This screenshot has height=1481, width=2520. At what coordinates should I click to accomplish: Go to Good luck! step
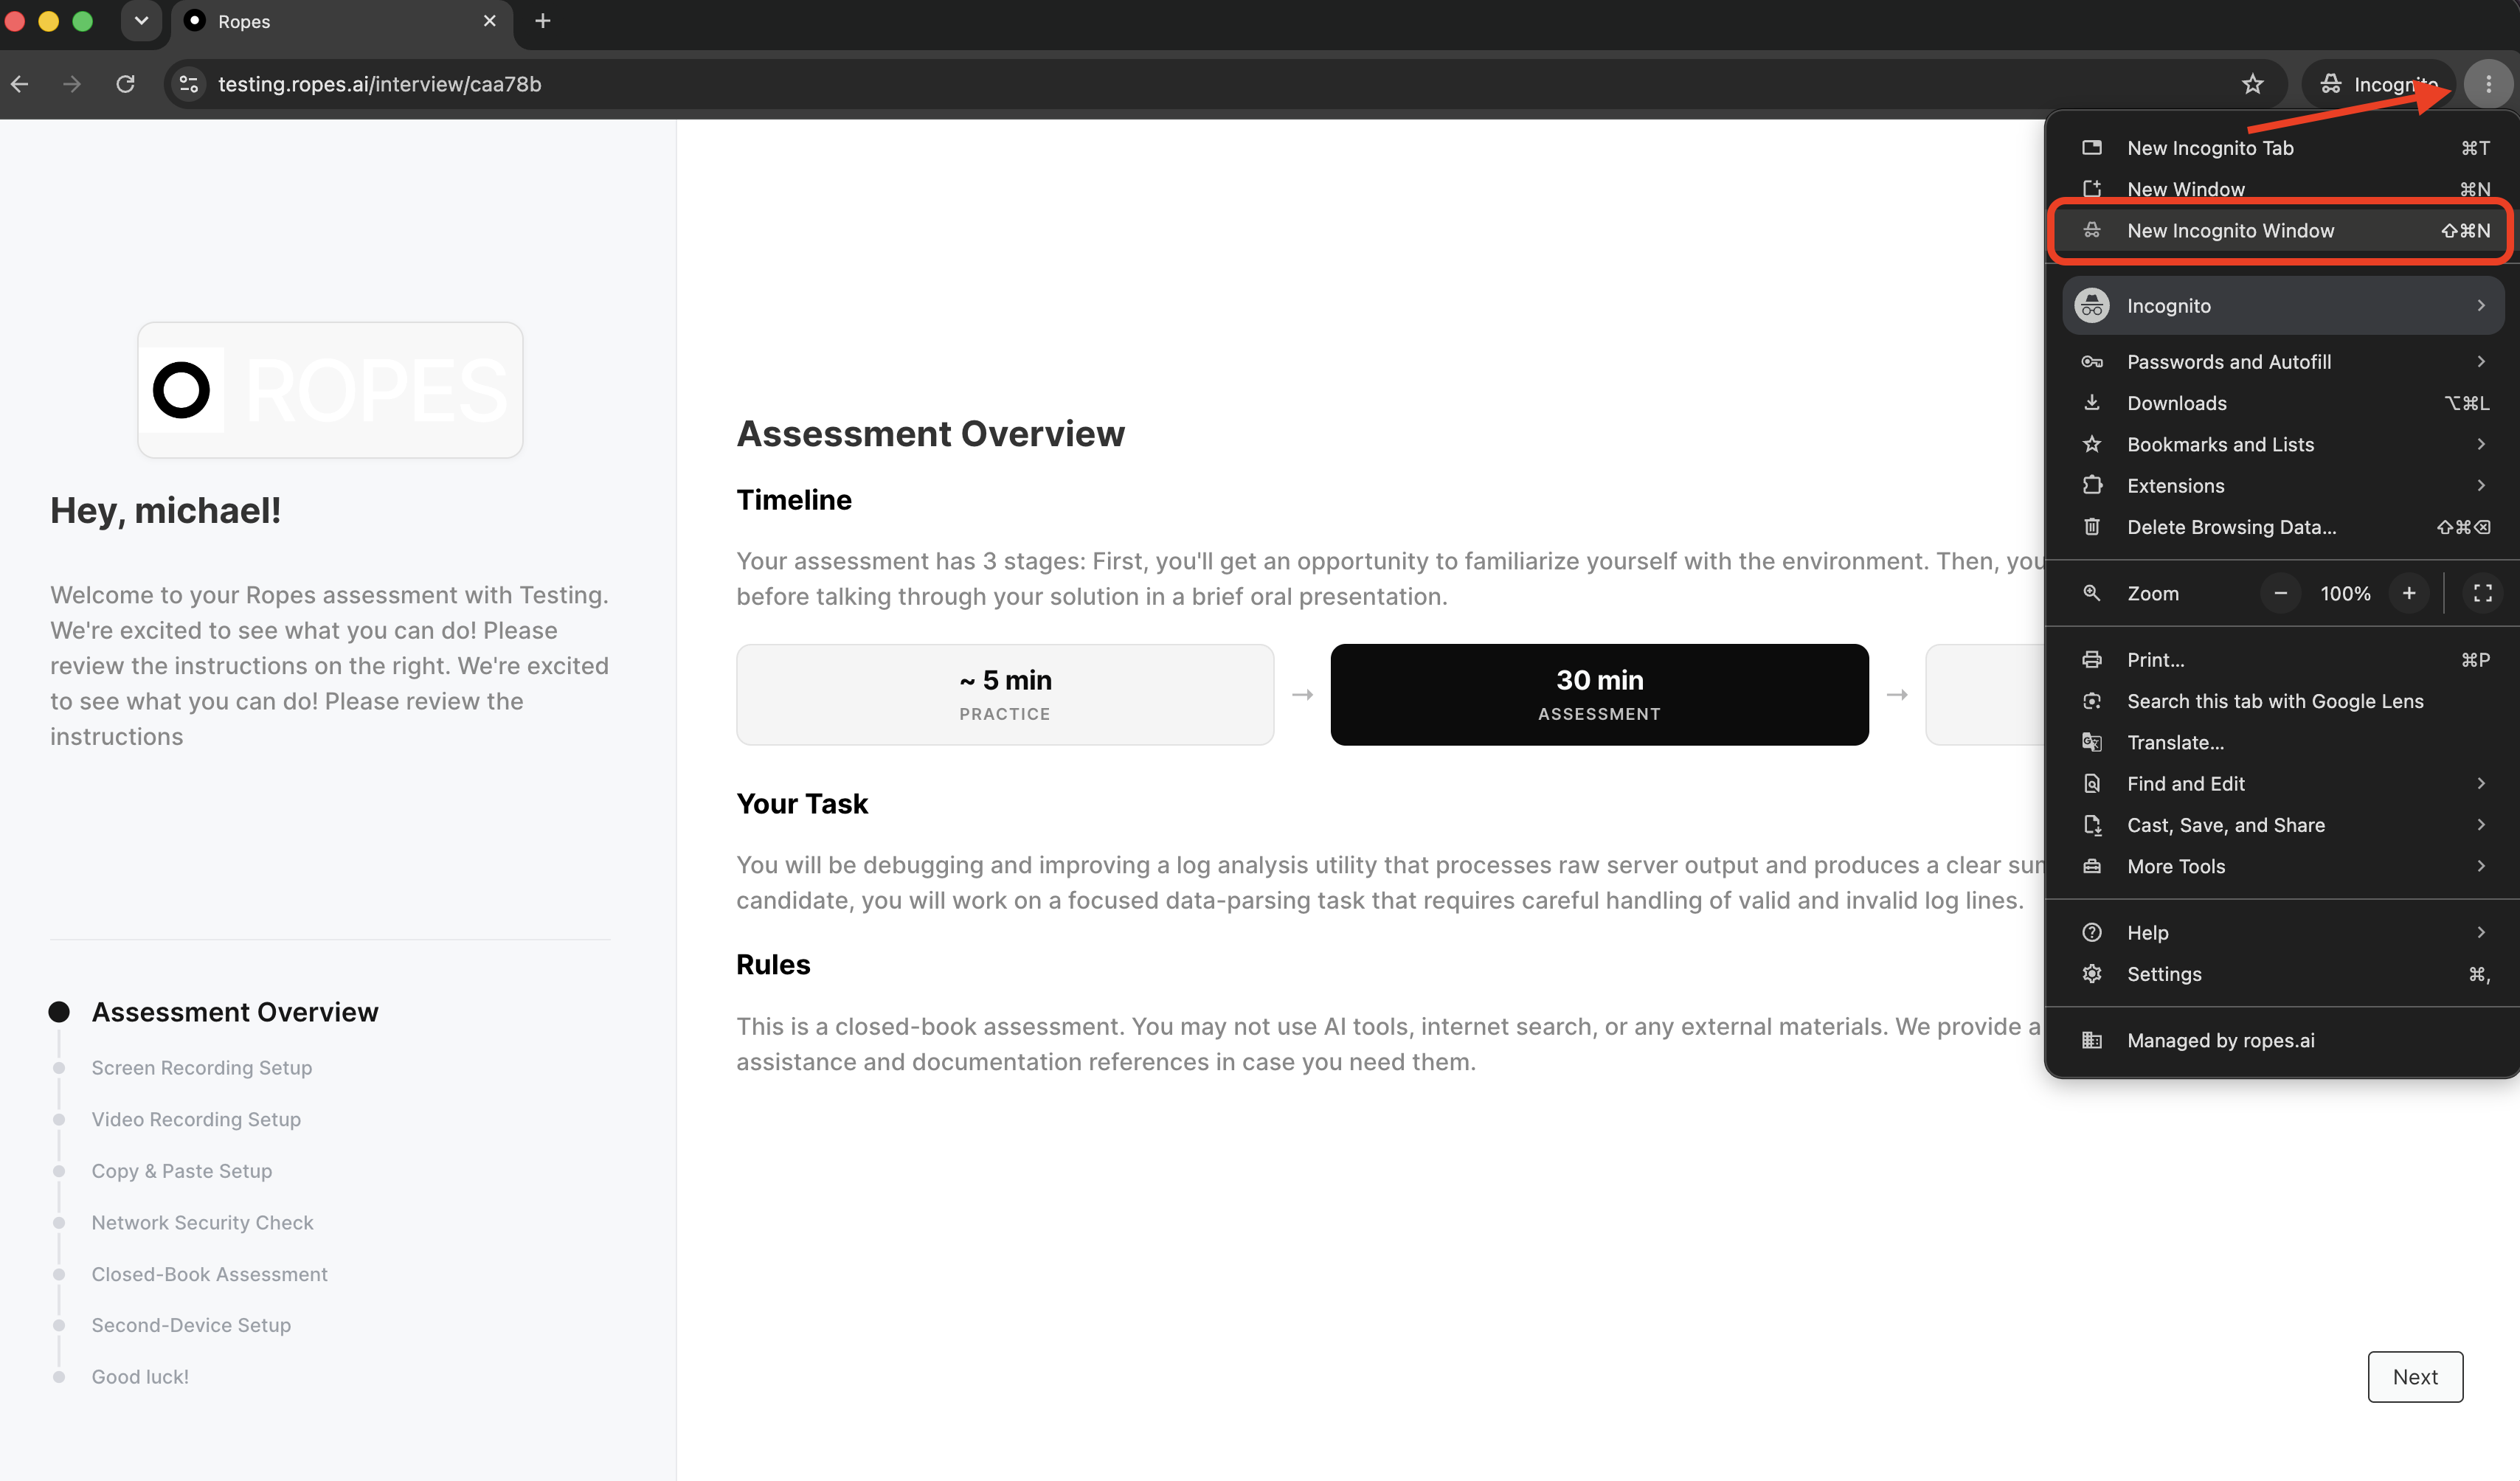pyautogui.click(x=140, y=1377)
